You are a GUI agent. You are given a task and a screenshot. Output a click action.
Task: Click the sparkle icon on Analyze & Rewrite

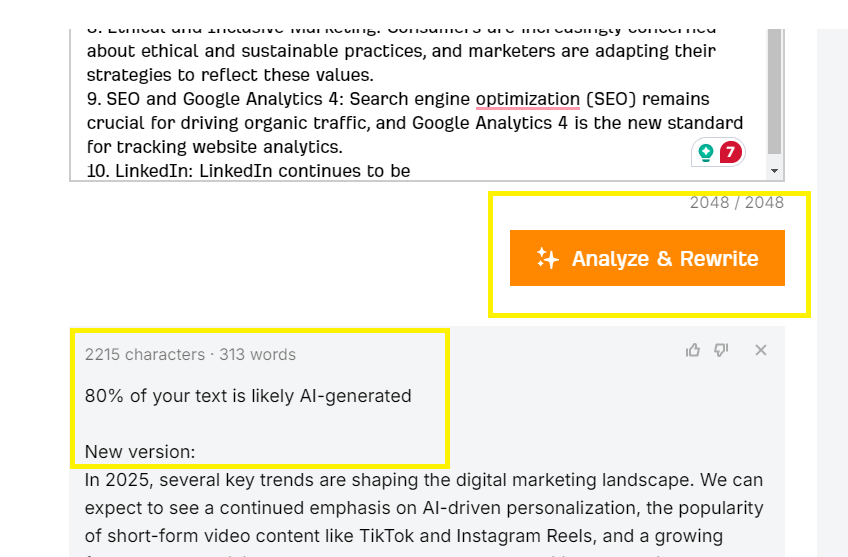(x=547, y=258)
